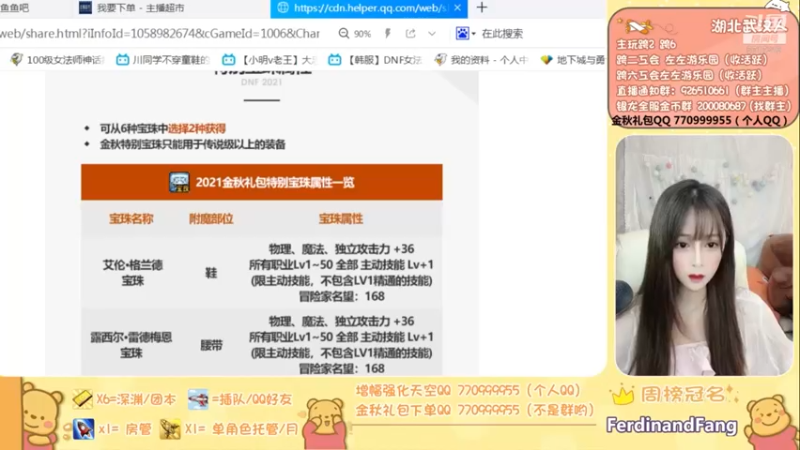Click the site icon on the cdn.helper tab
Image resolution: width=800 pixels, height=450 pixels.
283,8
